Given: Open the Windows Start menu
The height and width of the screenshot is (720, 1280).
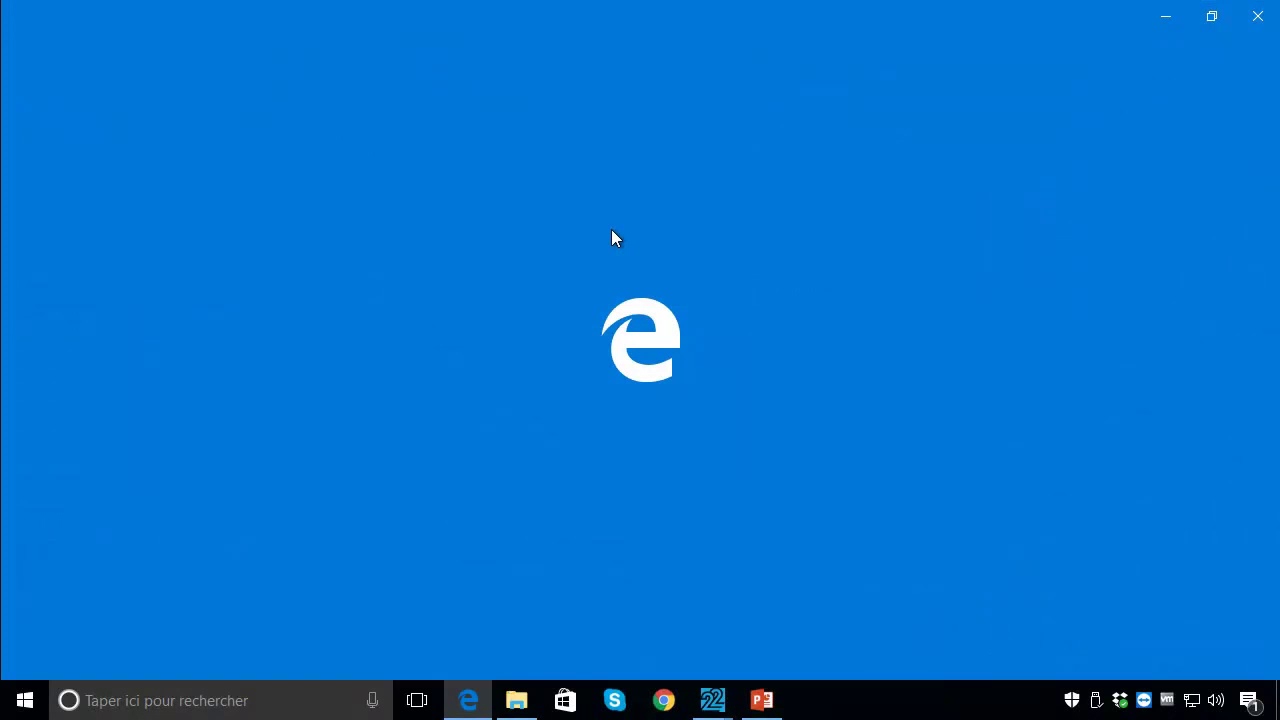Looking at the screenshot, I should (24, 700).
